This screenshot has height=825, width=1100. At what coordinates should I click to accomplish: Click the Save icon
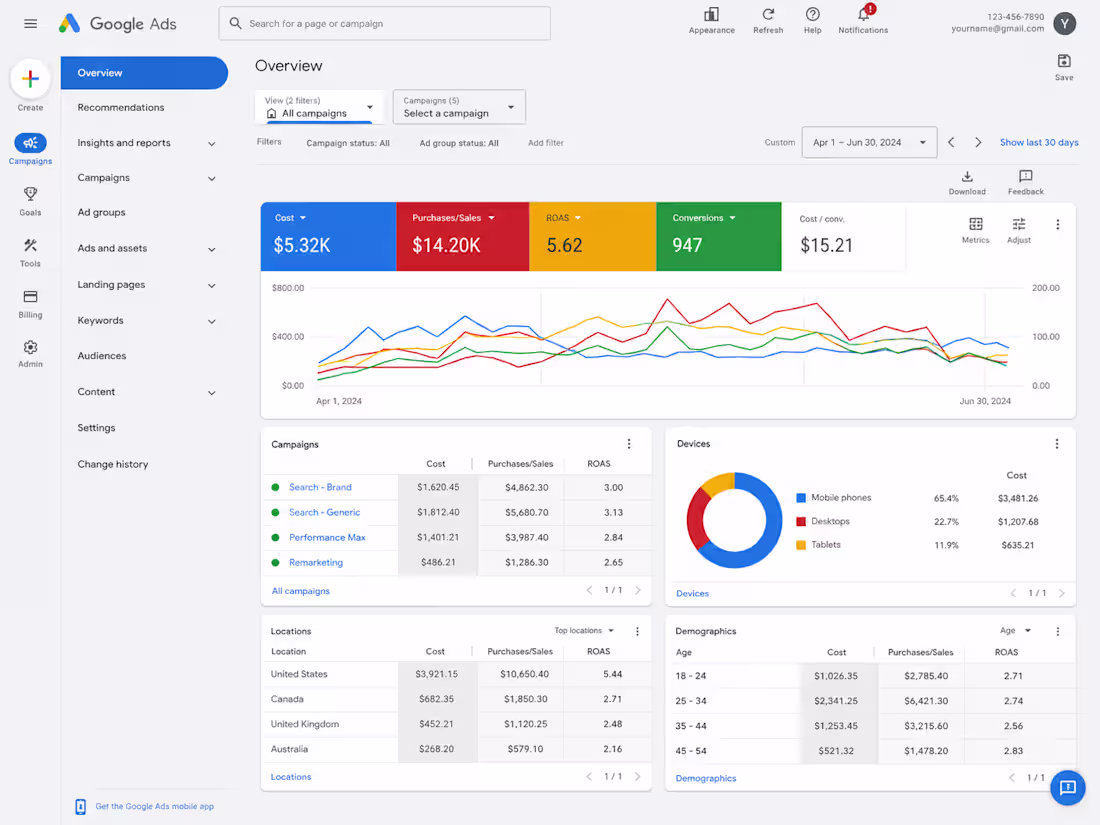pos(1064,61)
